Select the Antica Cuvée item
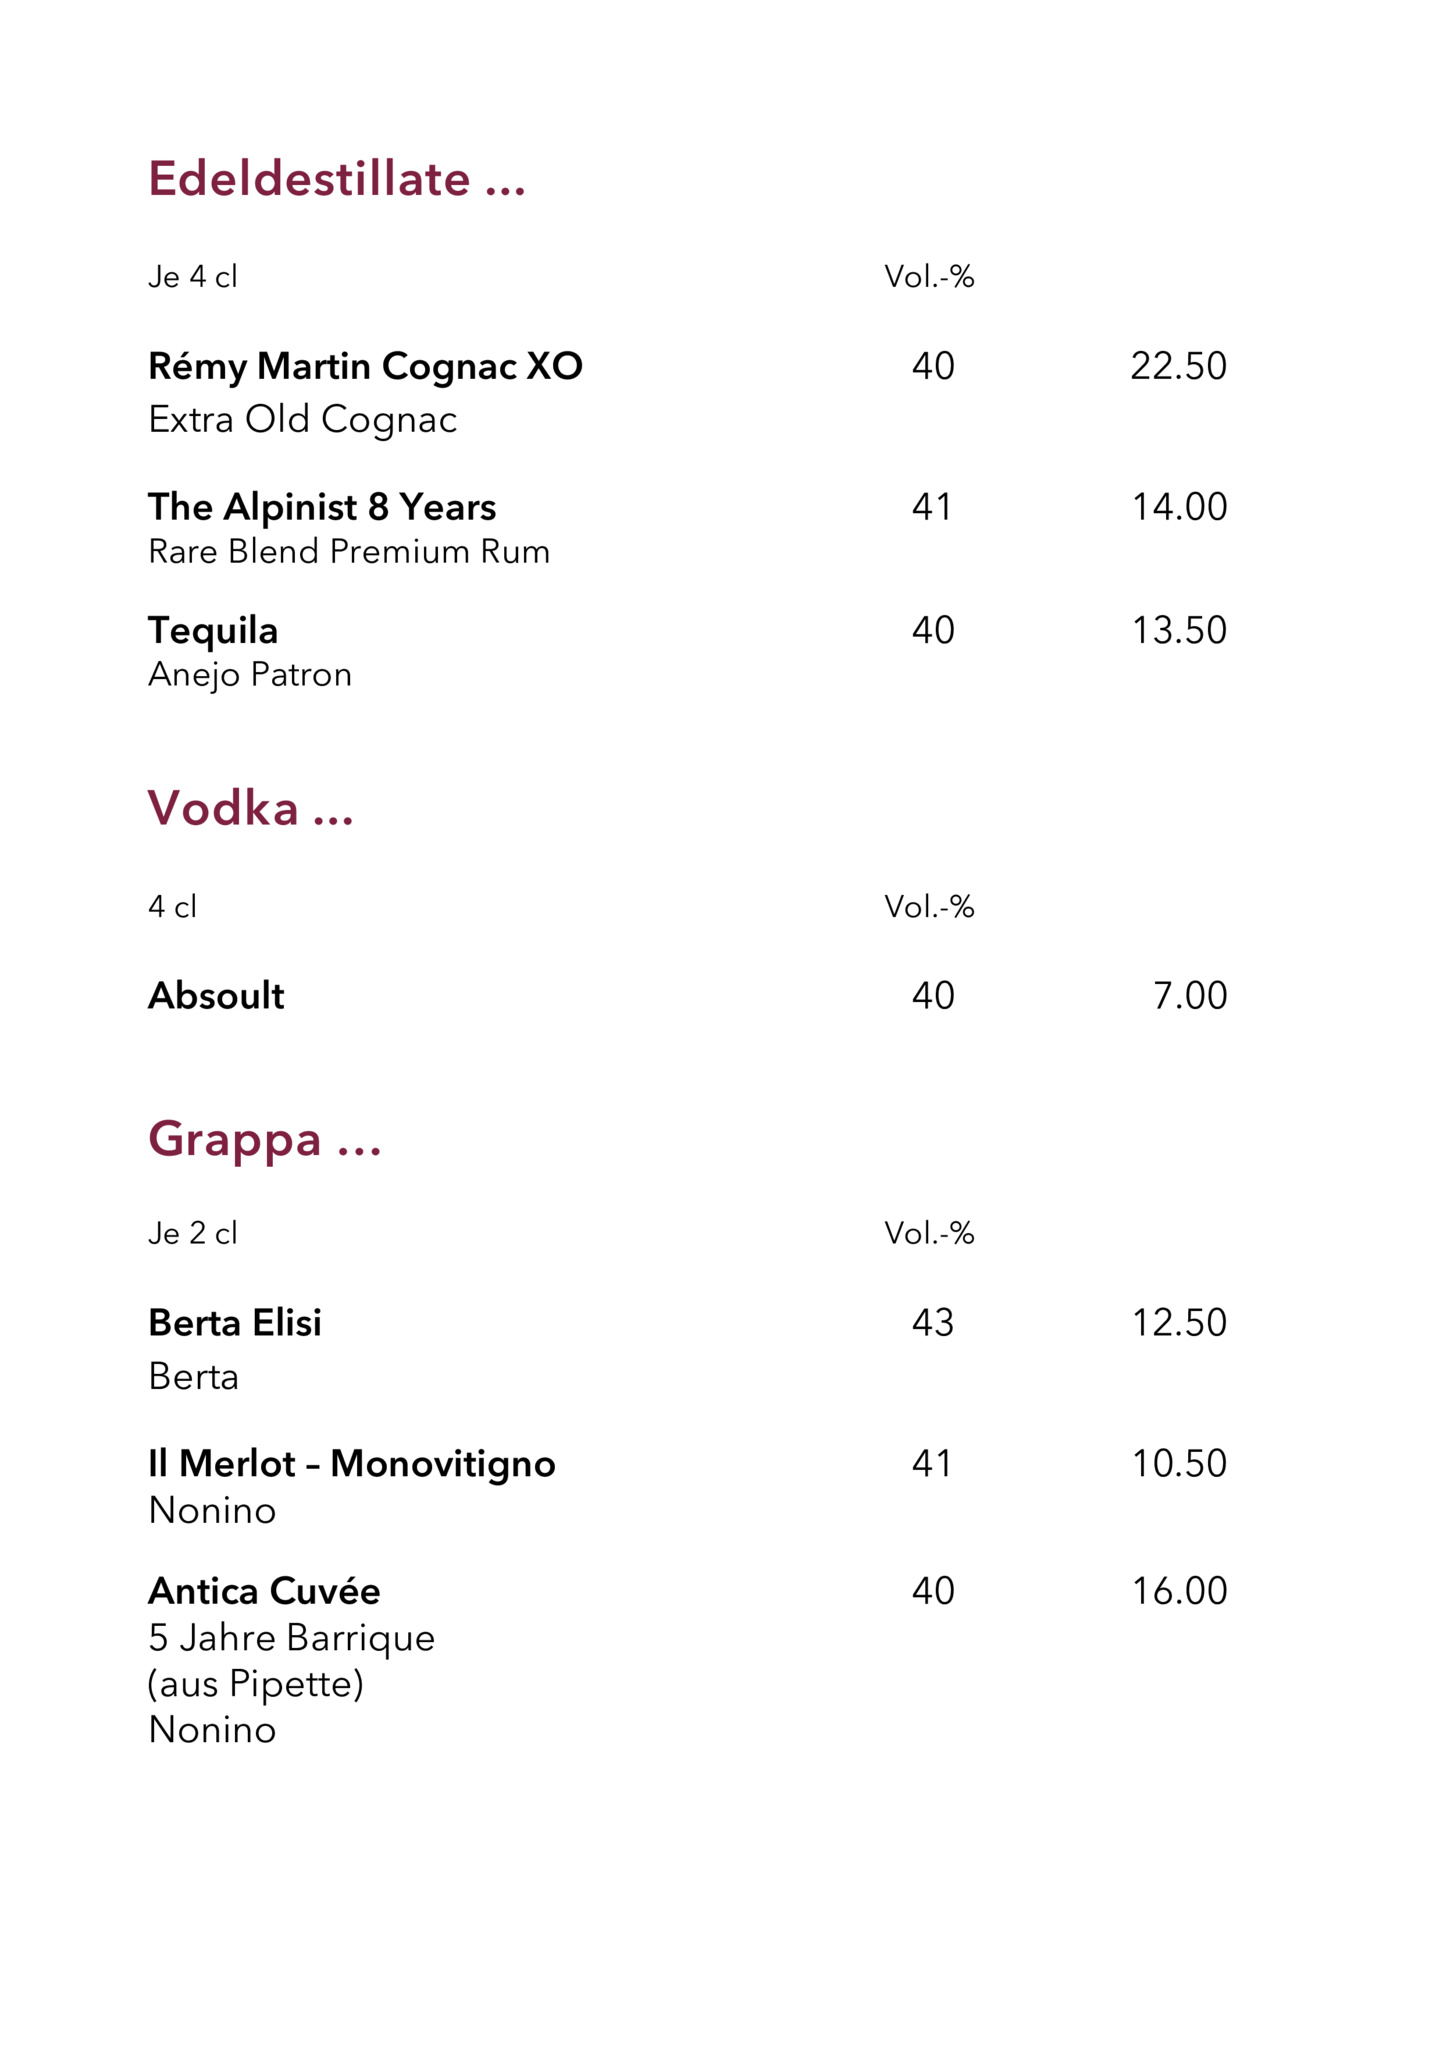This screenshot has height=2064, width=1454. pos(264,1591)
